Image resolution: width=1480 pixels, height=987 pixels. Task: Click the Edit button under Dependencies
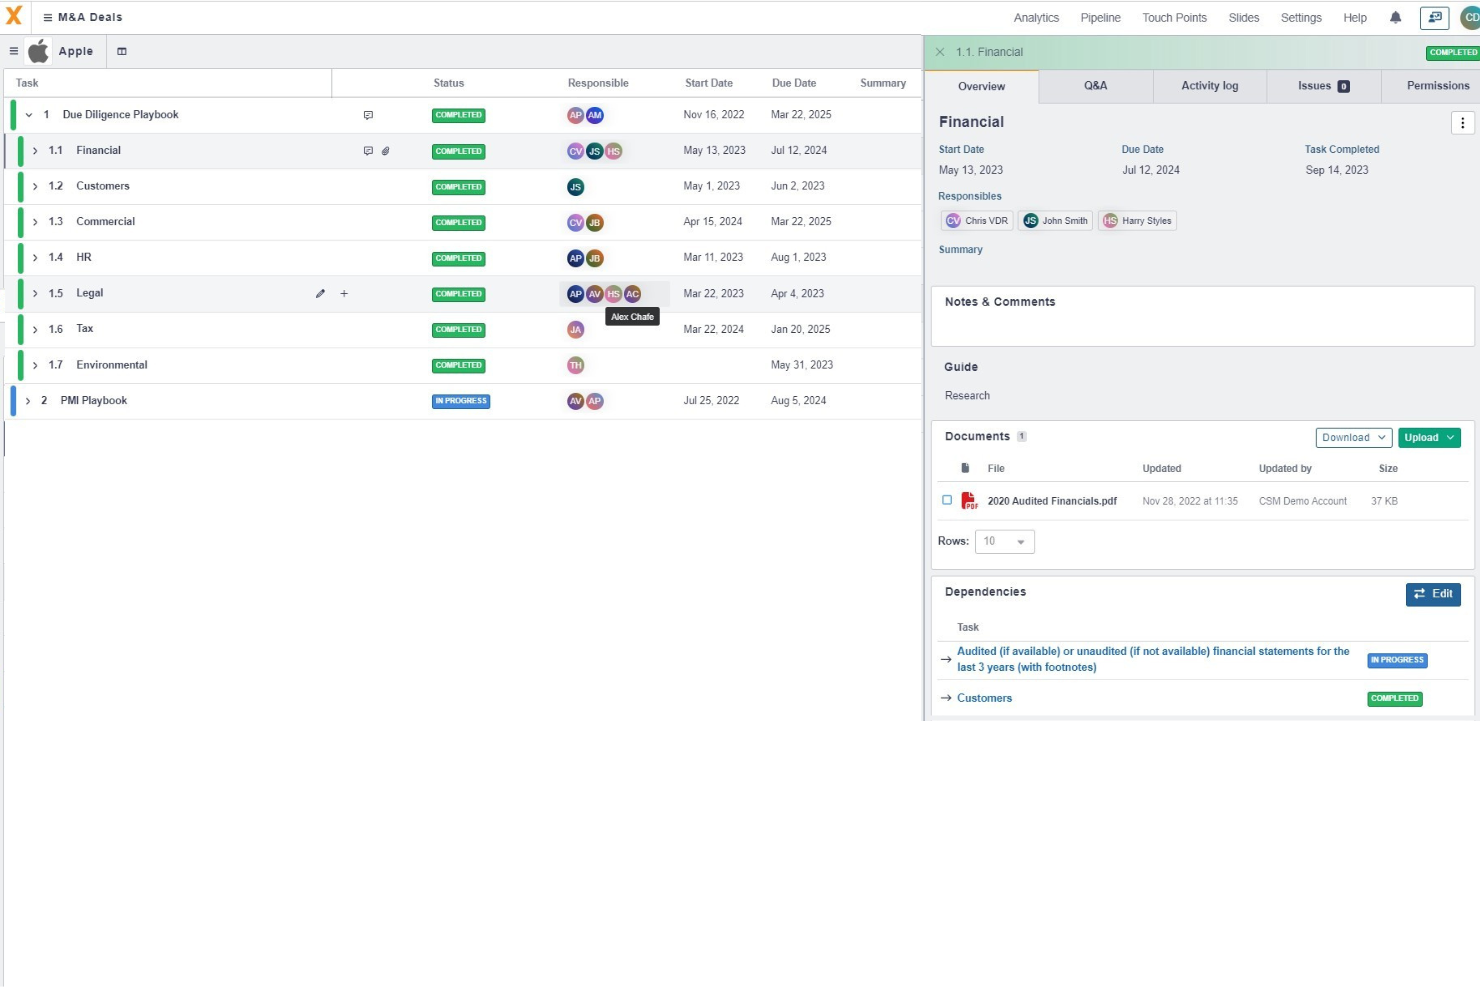[1433, 593]
